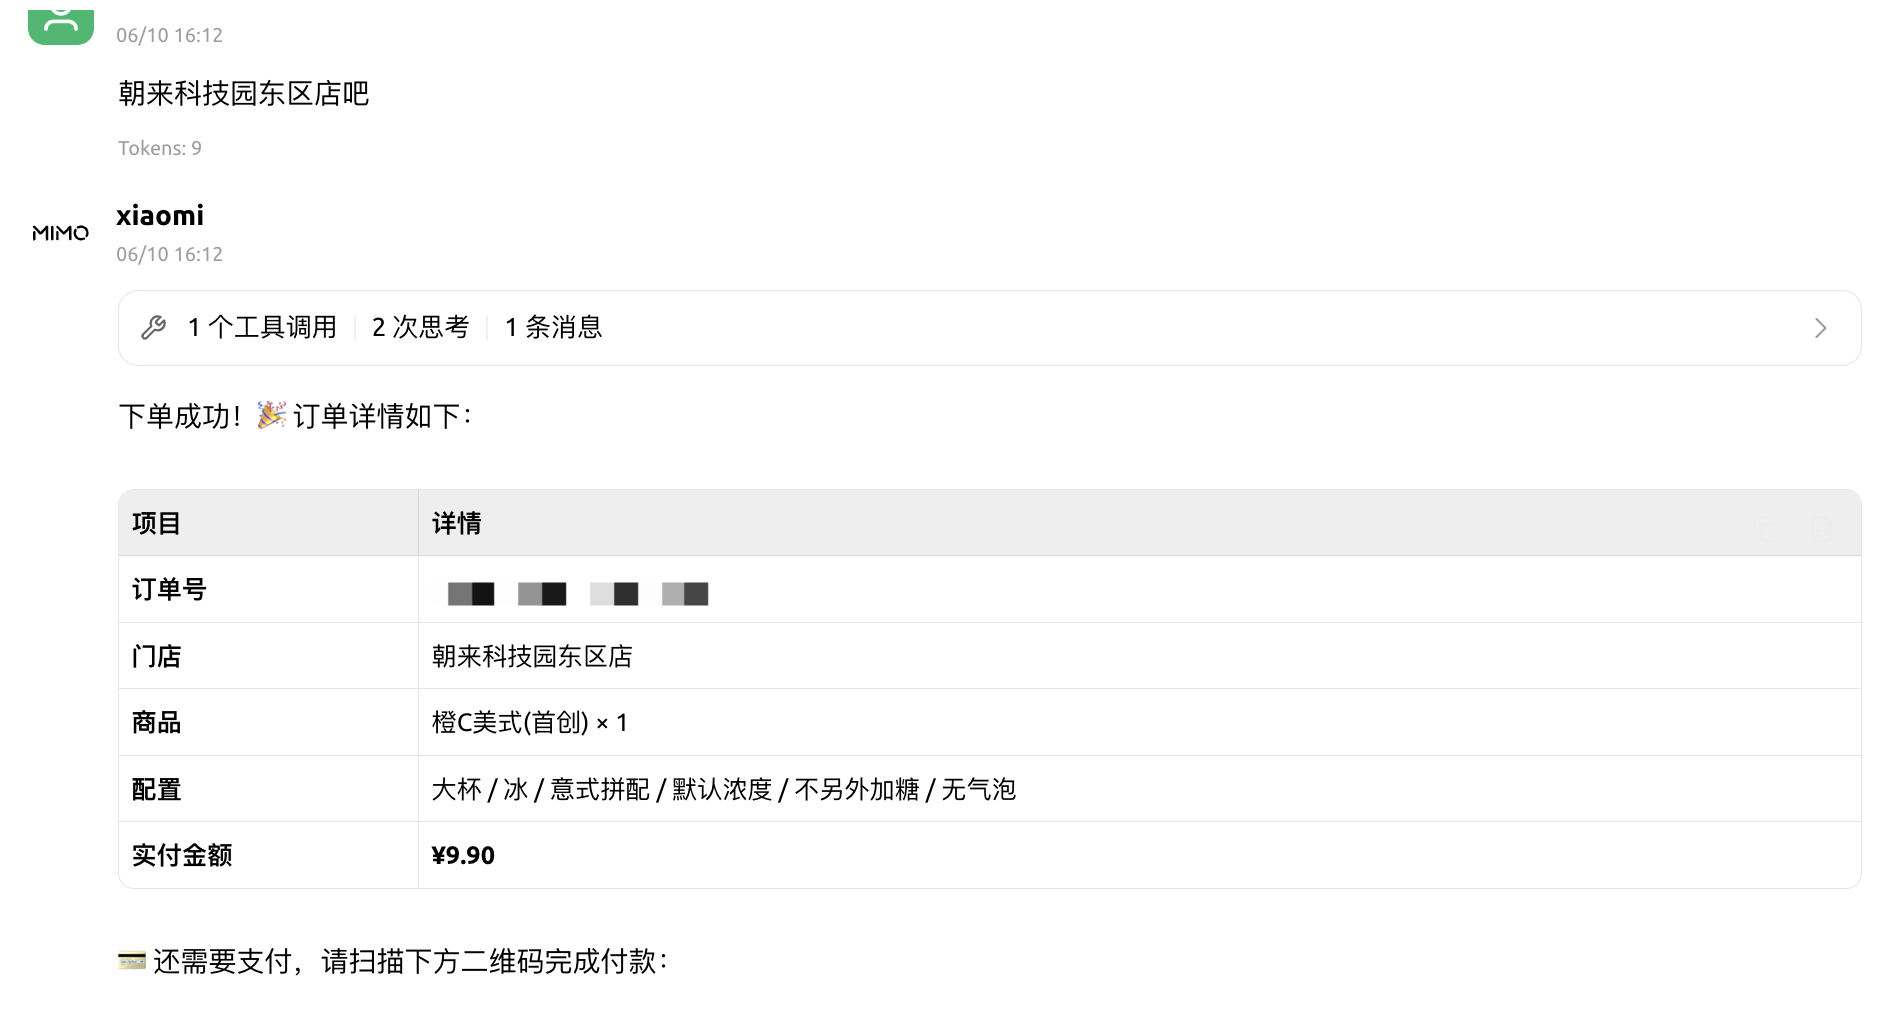Click the user message timestamp "06/10 16:12"
The image size is (1900, 1034).
169,35
